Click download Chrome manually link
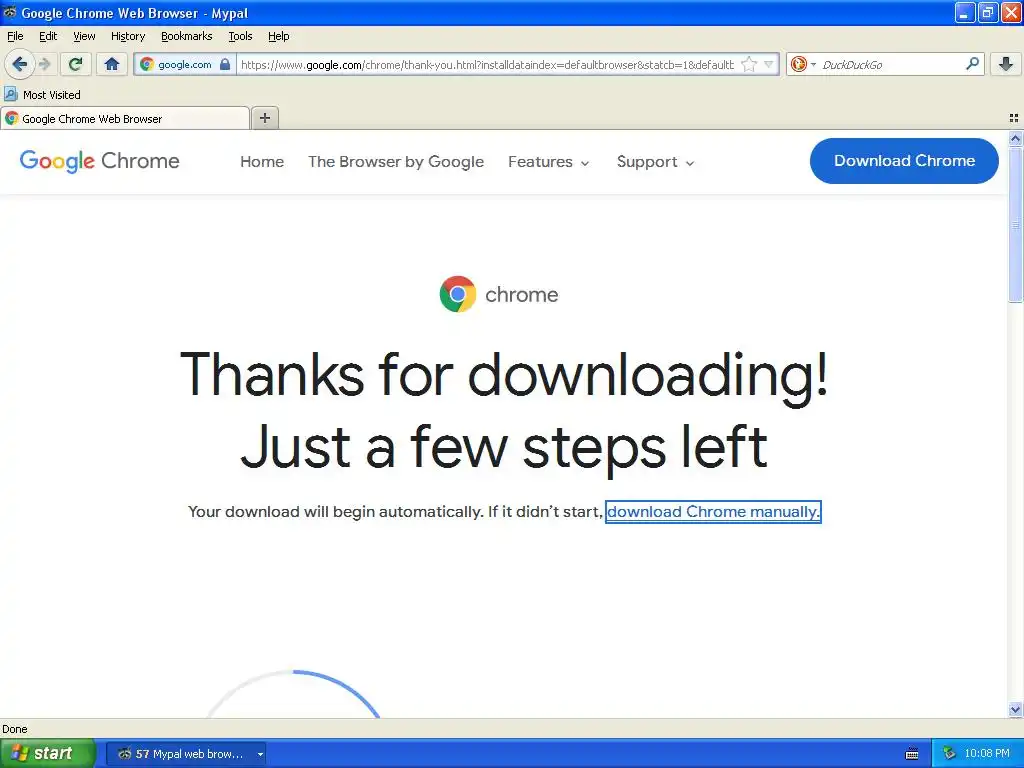This screenshot has height=768, width=1024. (712, 511)
